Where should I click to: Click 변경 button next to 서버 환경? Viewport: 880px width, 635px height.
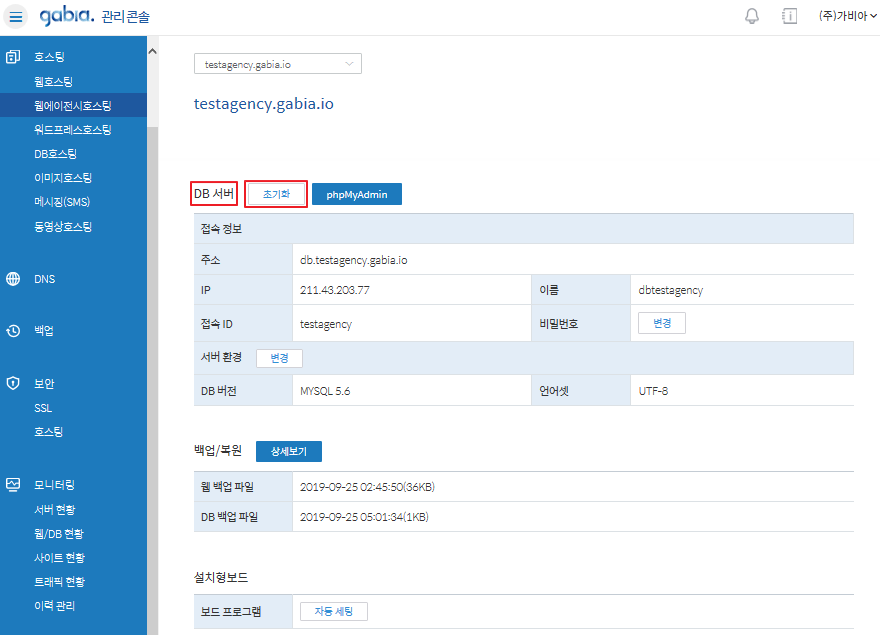[279, 358]
